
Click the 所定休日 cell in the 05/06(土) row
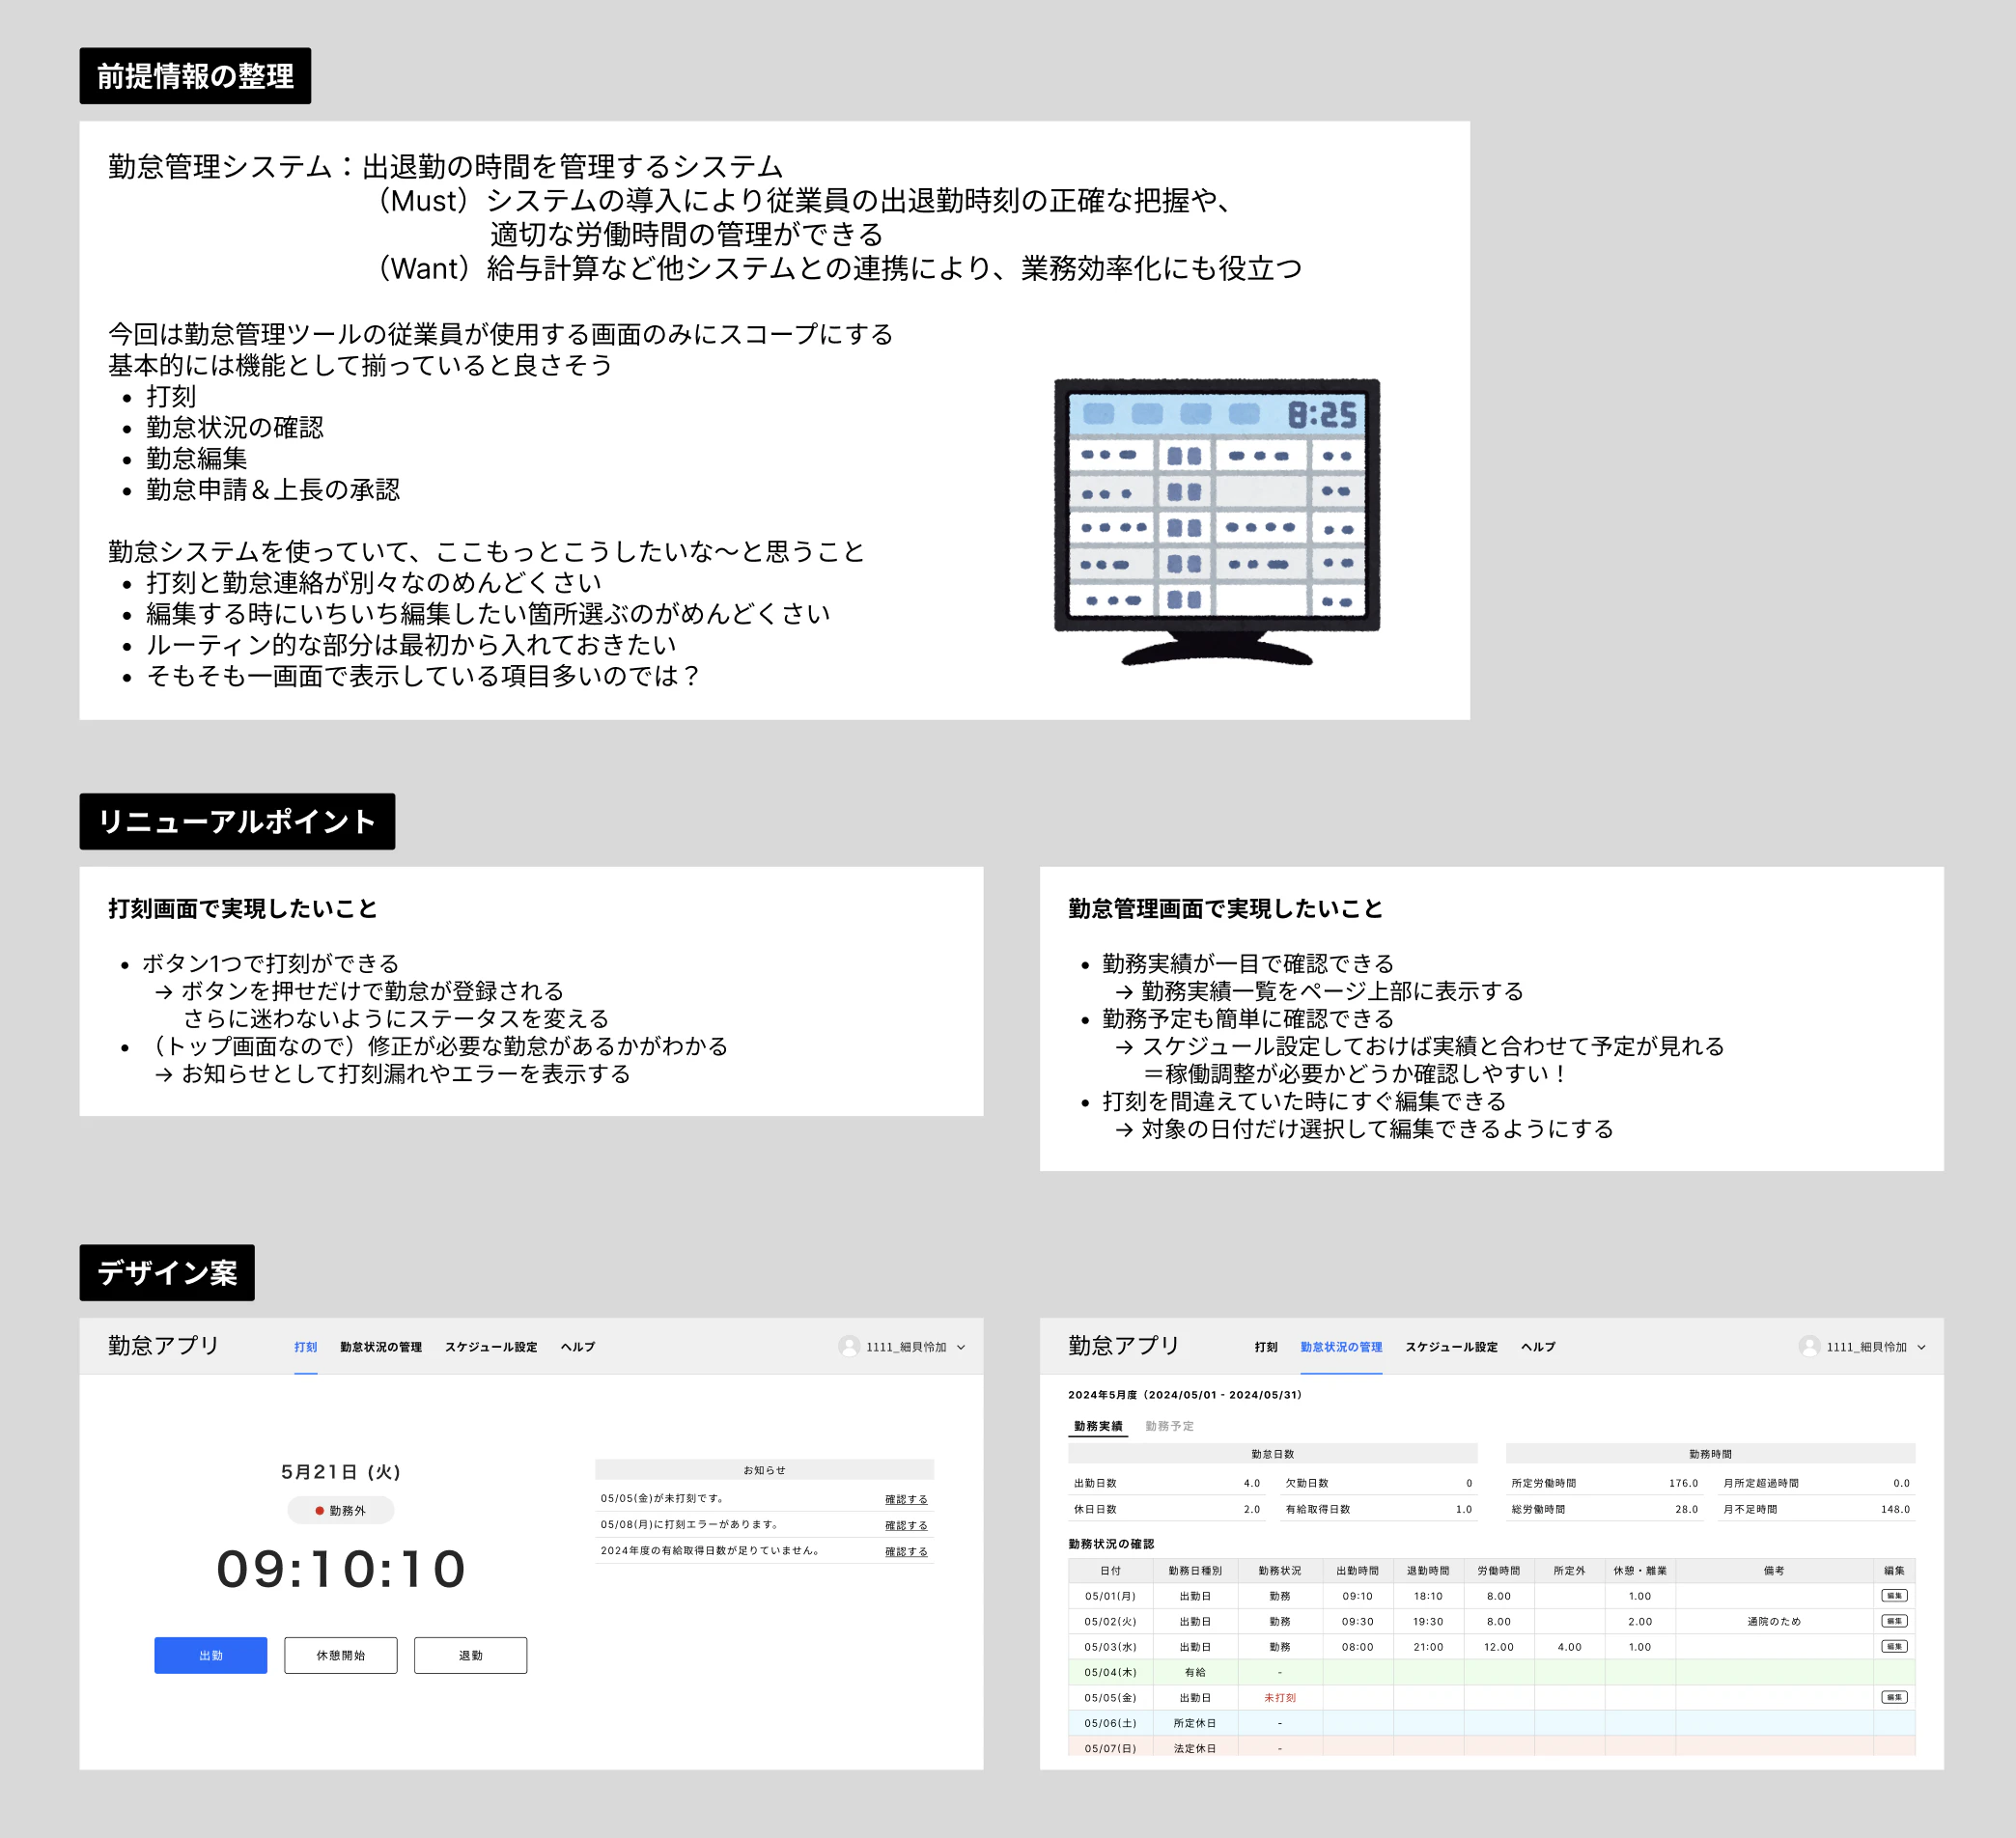coord(1195,1723)
